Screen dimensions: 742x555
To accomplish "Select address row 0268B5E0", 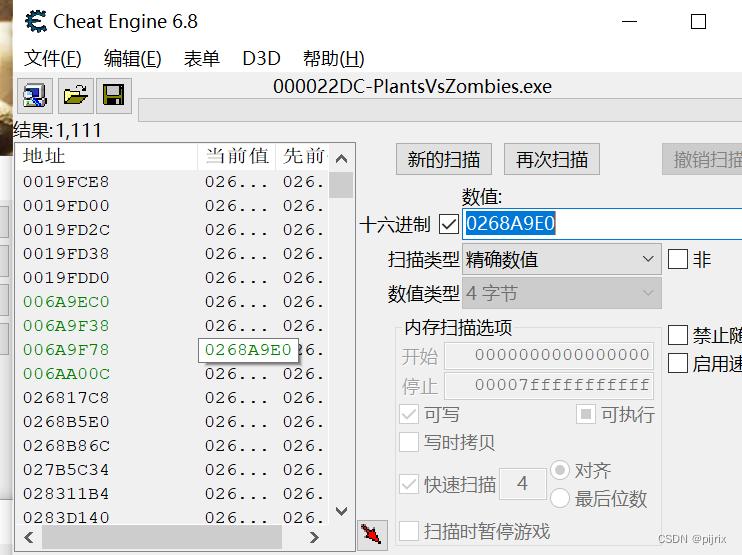I will click(x=172, y=422).
